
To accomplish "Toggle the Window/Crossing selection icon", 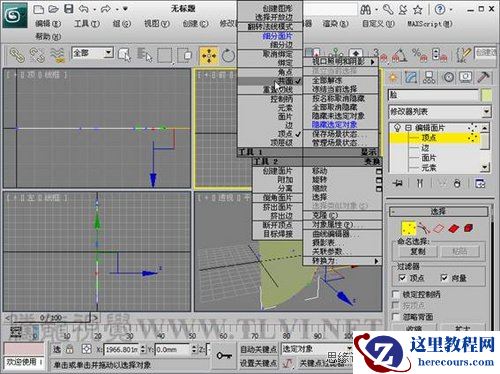I will tap(185, 55).
